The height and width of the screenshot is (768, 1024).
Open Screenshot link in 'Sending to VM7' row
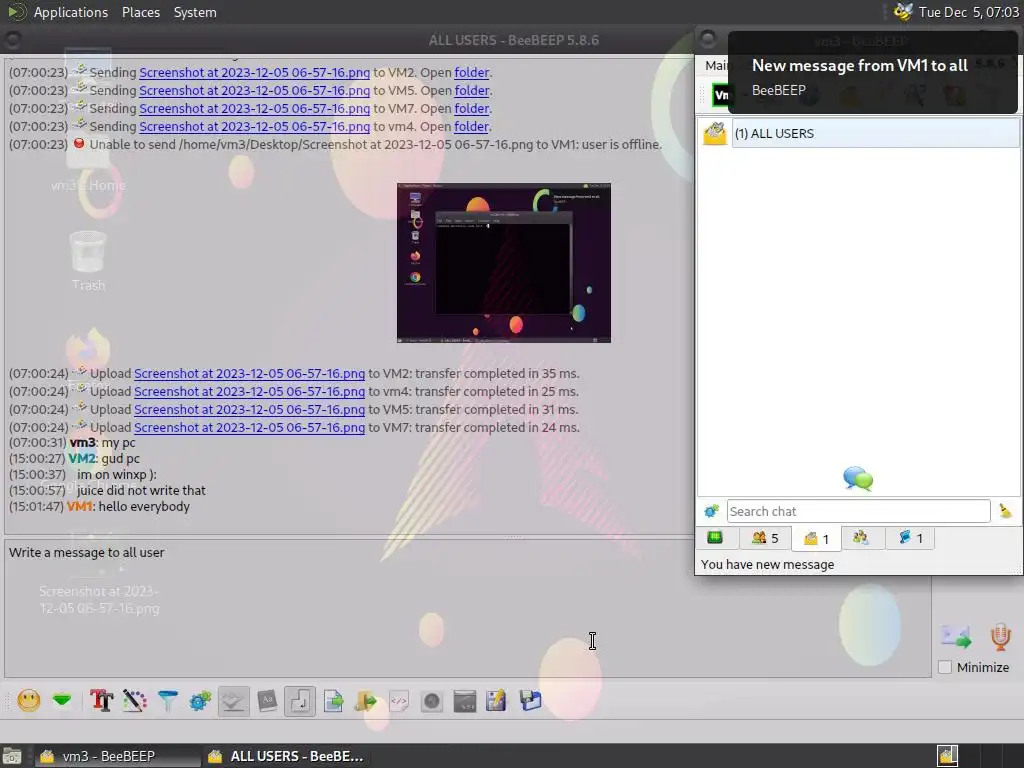tap(254, 108)
